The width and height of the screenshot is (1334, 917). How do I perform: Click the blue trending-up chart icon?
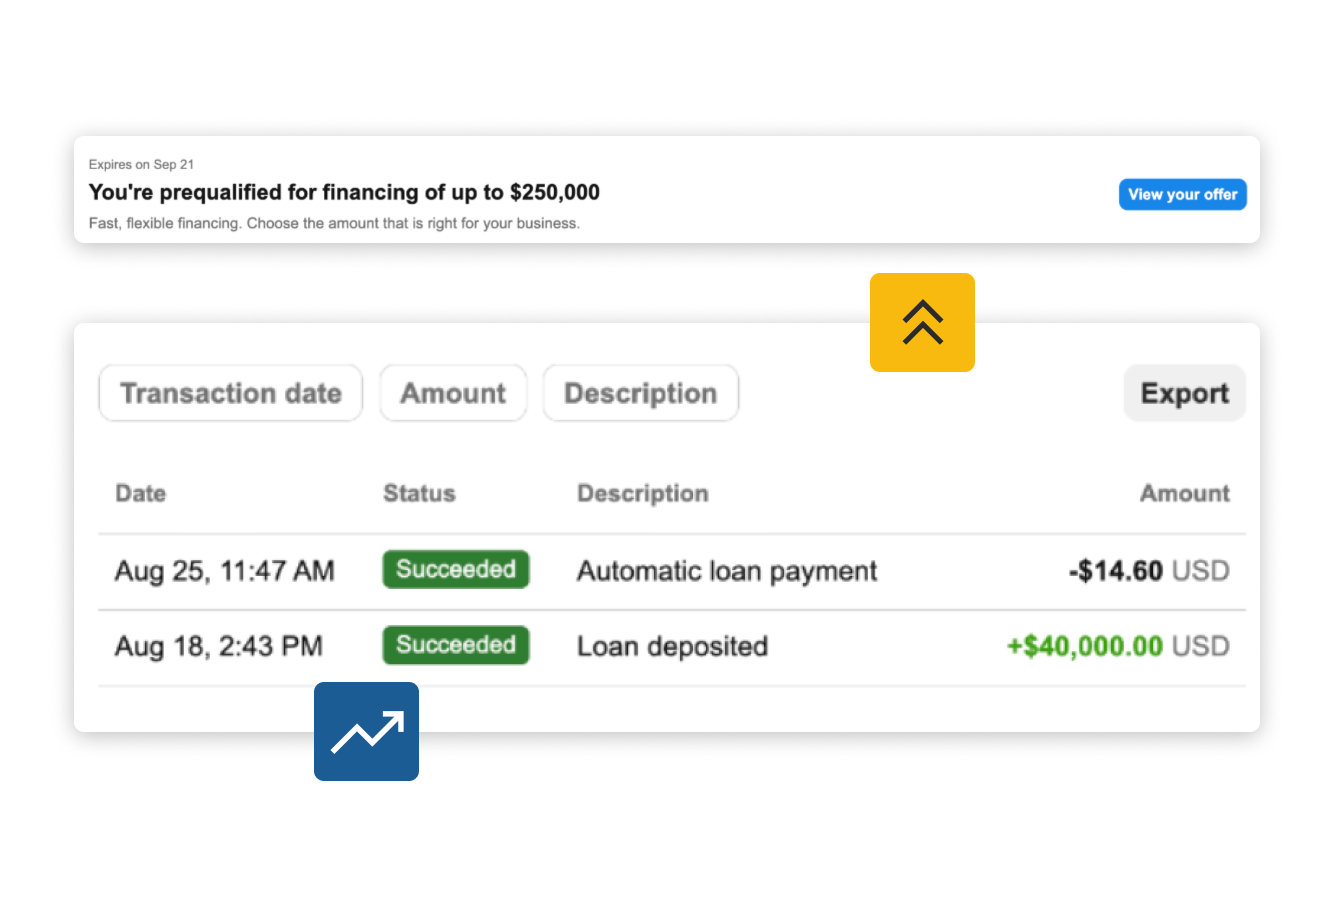tap(366, 731)
